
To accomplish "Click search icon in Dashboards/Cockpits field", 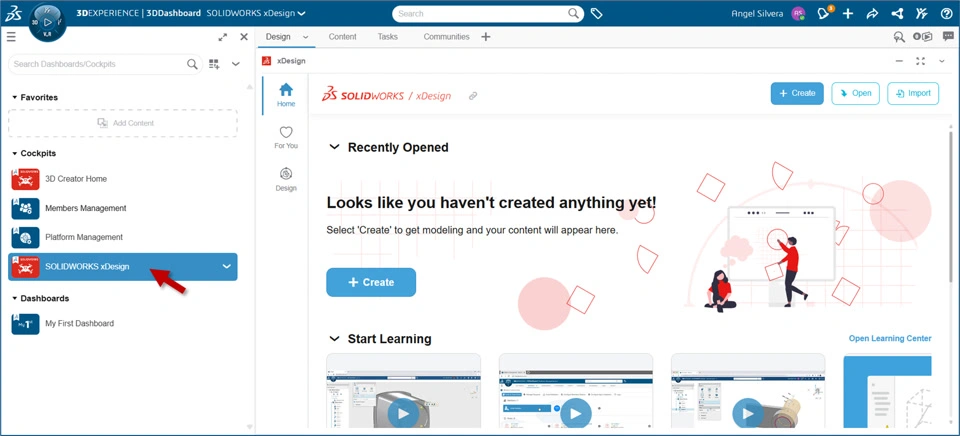I will coord(192,64).
